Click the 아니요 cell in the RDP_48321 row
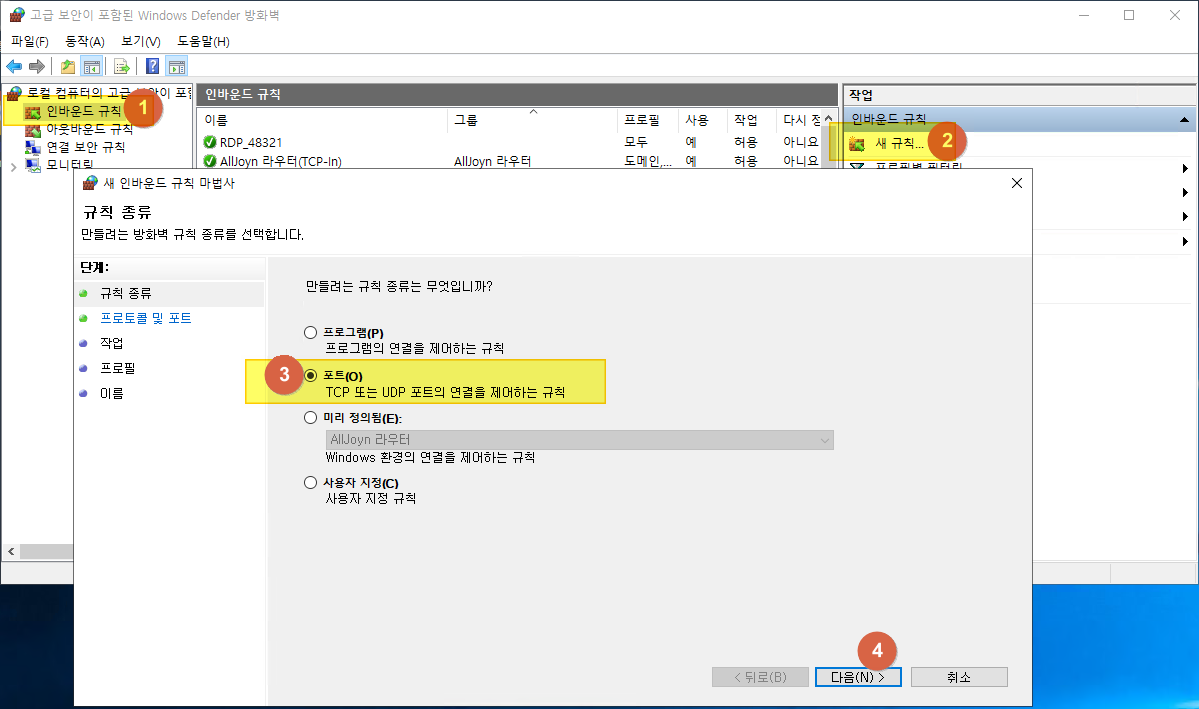Screen dimensions: 1199x709 [801, 142]
